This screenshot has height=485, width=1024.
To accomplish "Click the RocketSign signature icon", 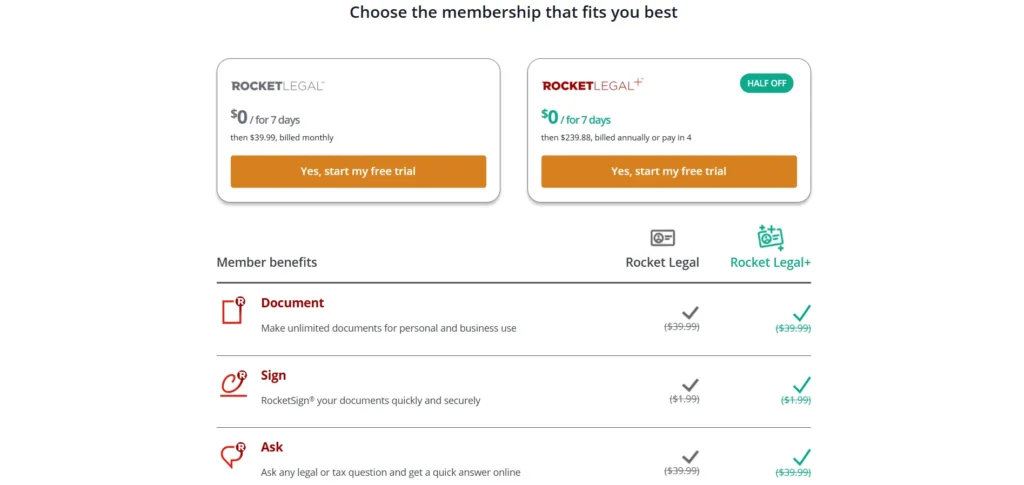I will tap(233, 383).
